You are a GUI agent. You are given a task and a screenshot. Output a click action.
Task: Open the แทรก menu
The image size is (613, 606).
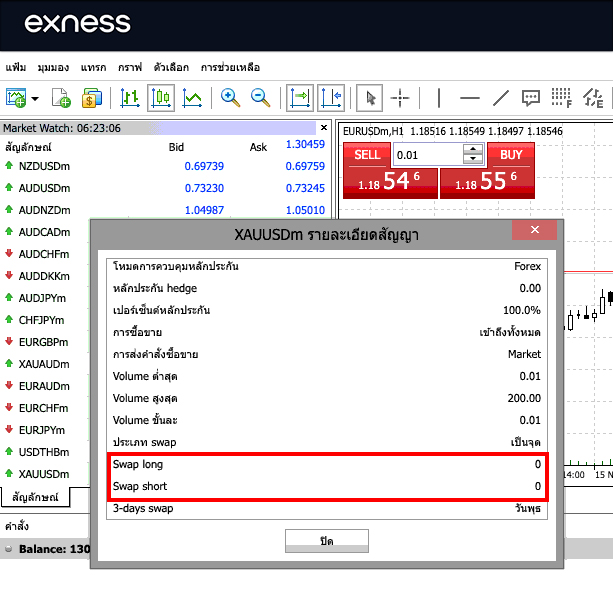click(93, 67)
